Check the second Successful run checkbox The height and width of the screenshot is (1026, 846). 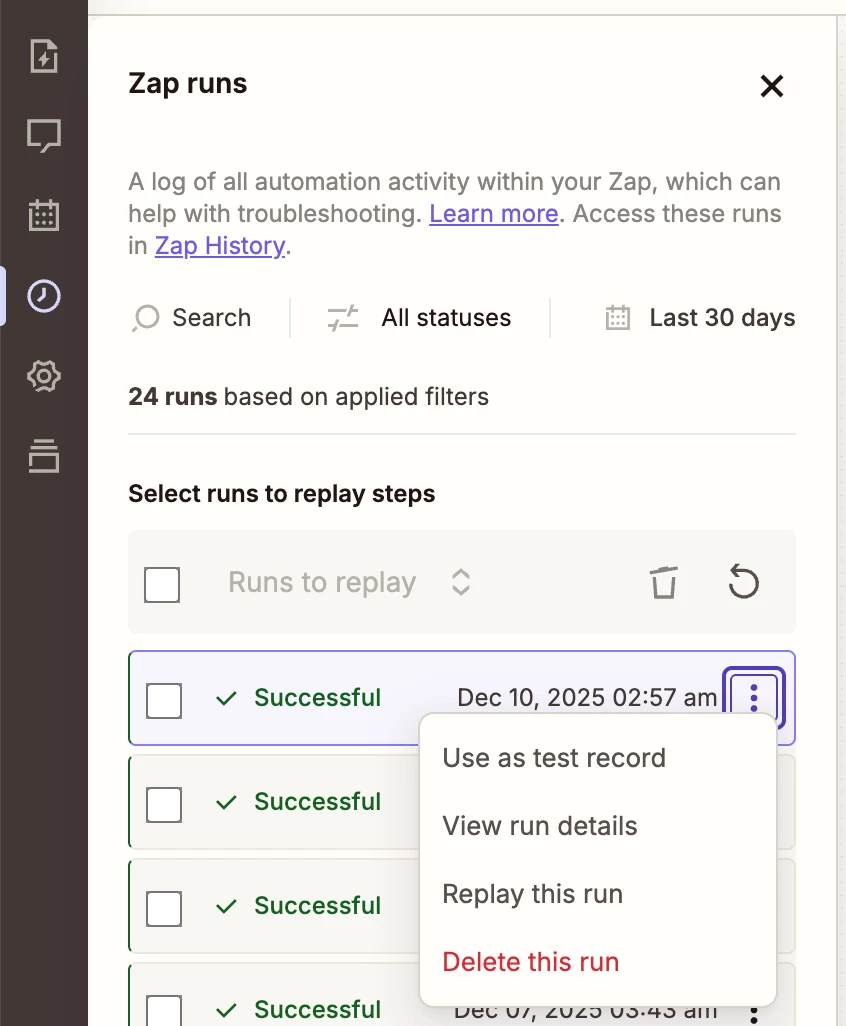(x=164, y=804)
